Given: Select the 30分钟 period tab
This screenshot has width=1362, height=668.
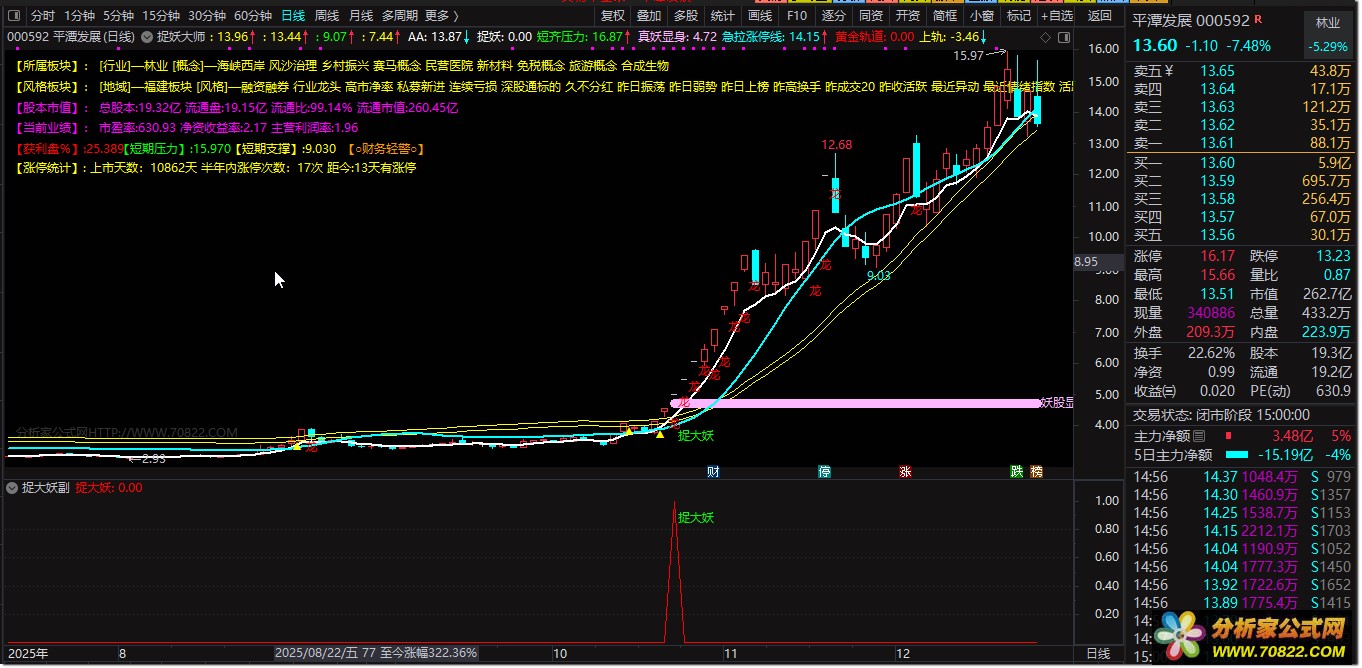Looking at the screenshot, I should [207, 16].
